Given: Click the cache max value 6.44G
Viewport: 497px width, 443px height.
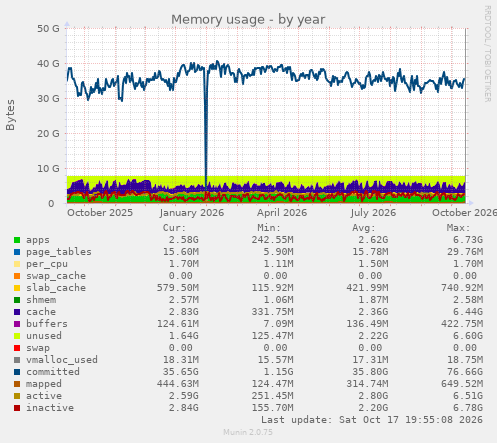Looking at the screenshot, I should (468, 312).
